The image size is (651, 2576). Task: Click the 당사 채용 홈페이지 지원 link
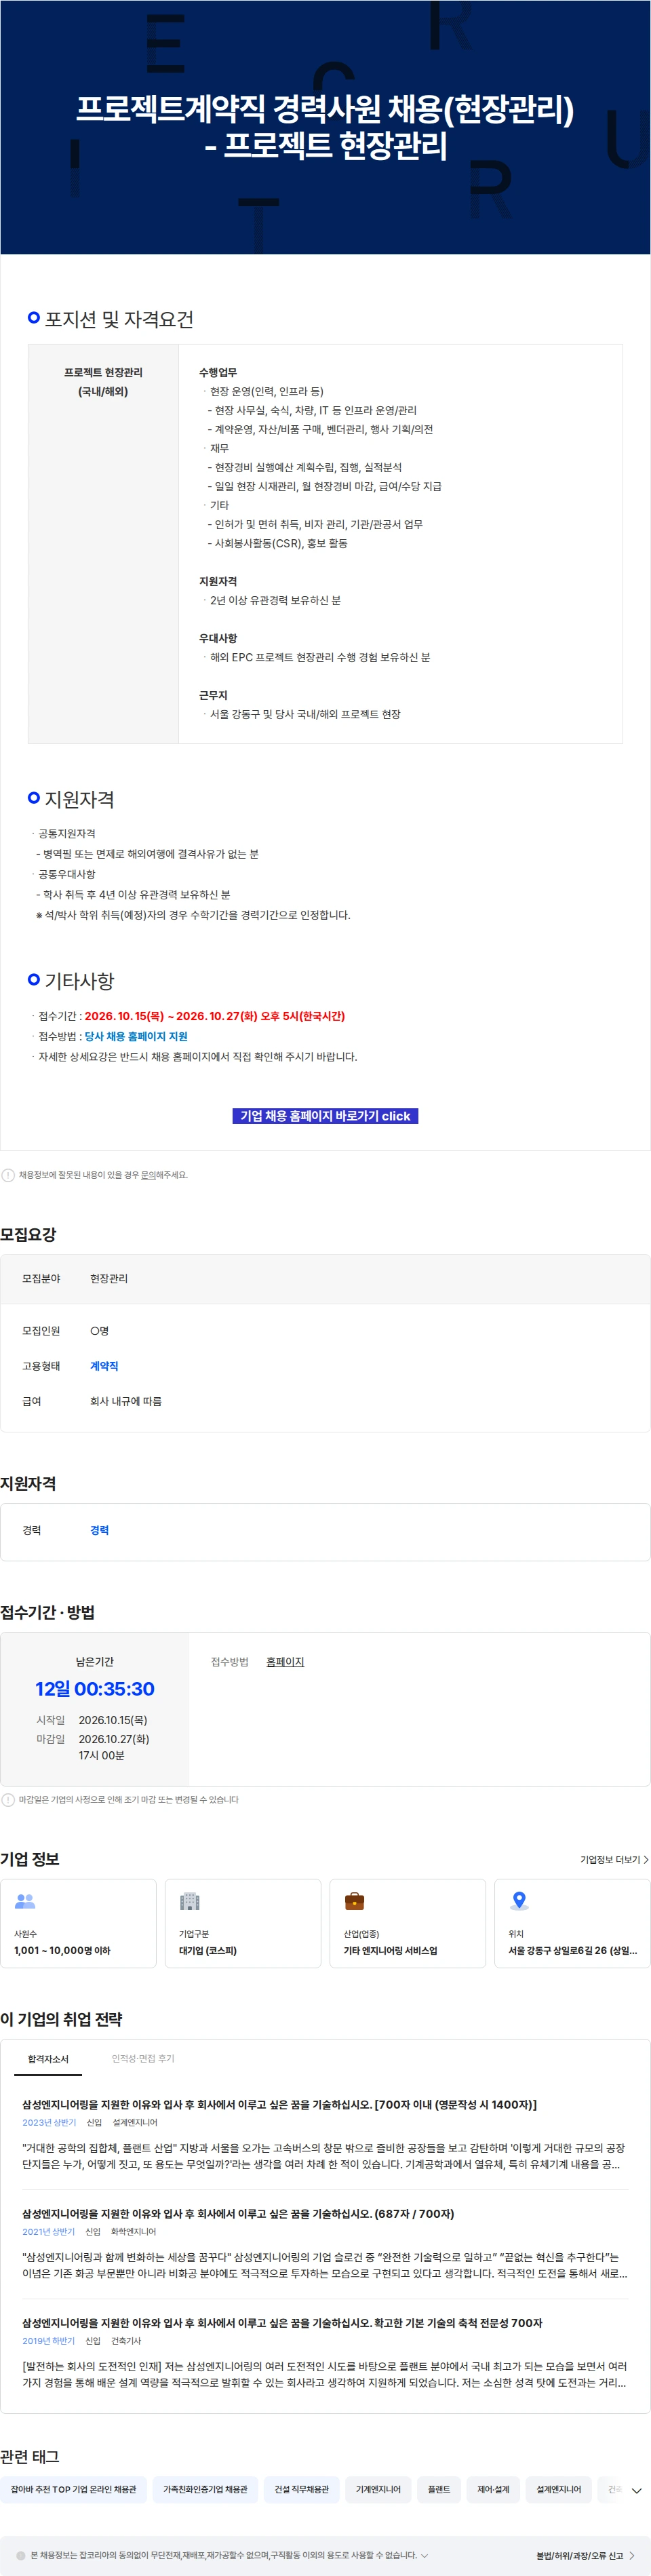(136, 1036)
